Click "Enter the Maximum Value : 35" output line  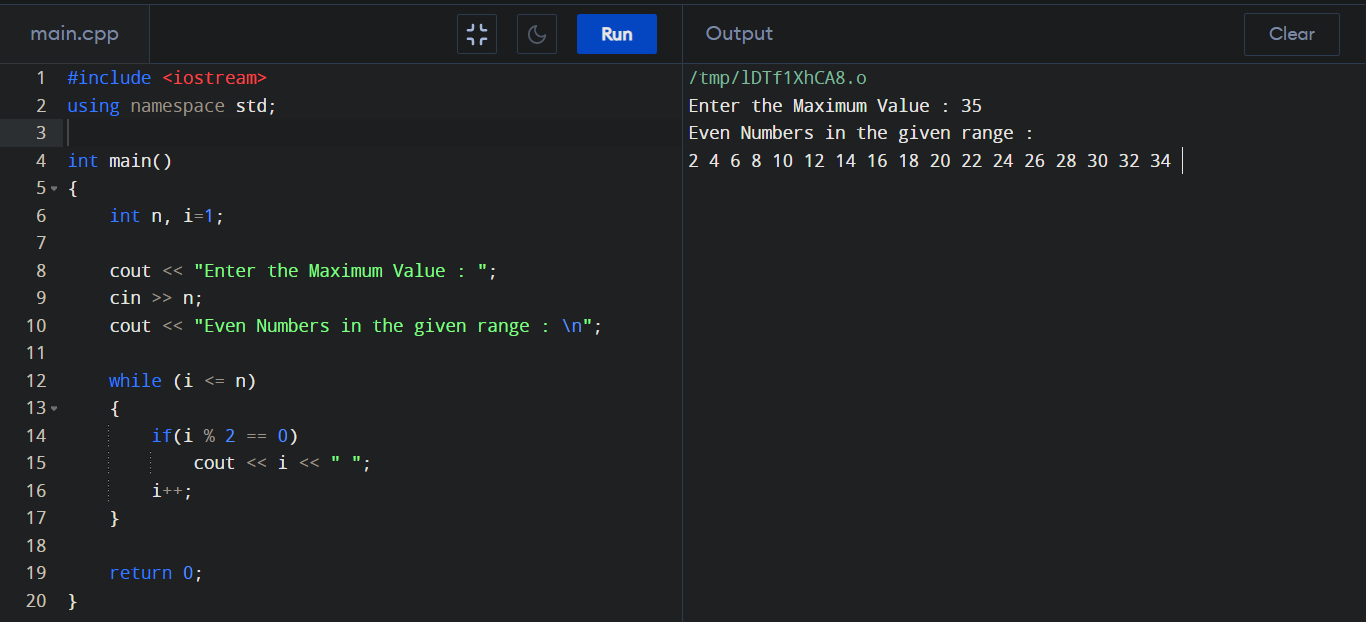(x=836, y=106)
